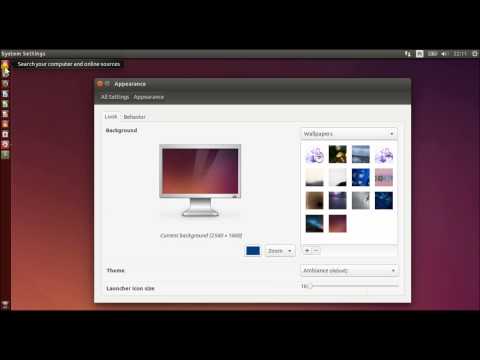Open the Dash search launcher icon
This screenshot has width=480, height=360.
pyautogui.click(x=5, y=64)
